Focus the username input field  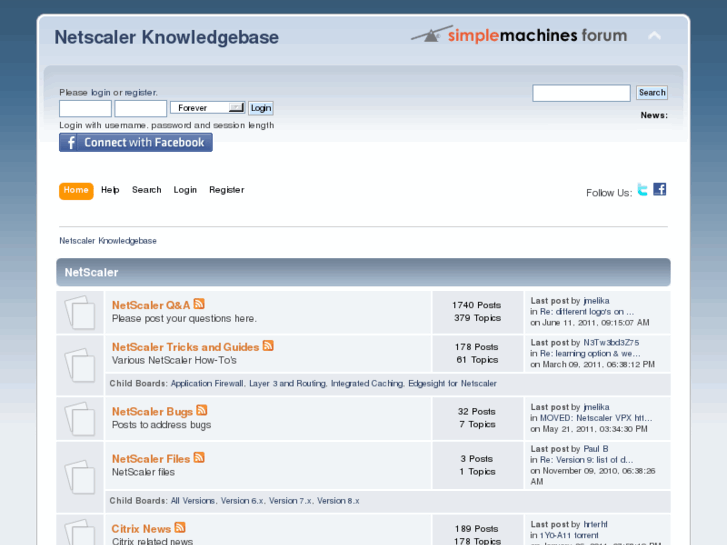[85, 109]
